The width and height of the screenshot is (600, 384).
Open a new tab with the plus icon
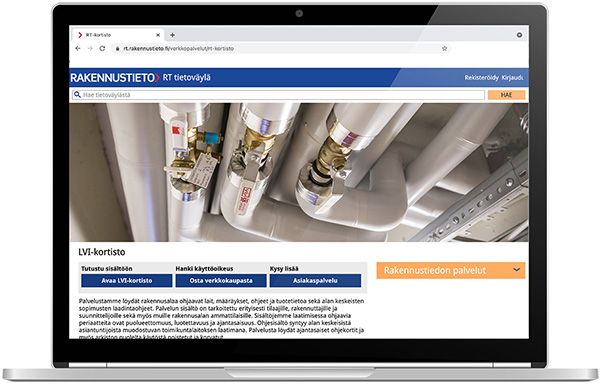173,35
